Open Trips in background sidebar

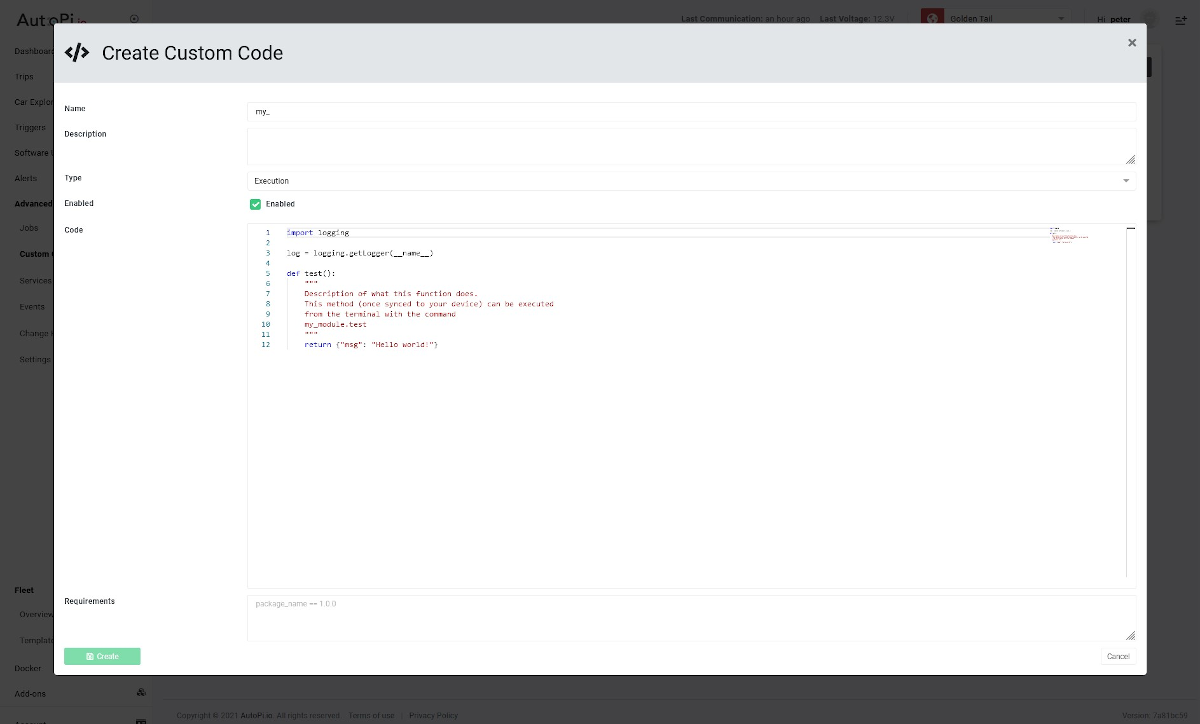[x=25, y=77]
